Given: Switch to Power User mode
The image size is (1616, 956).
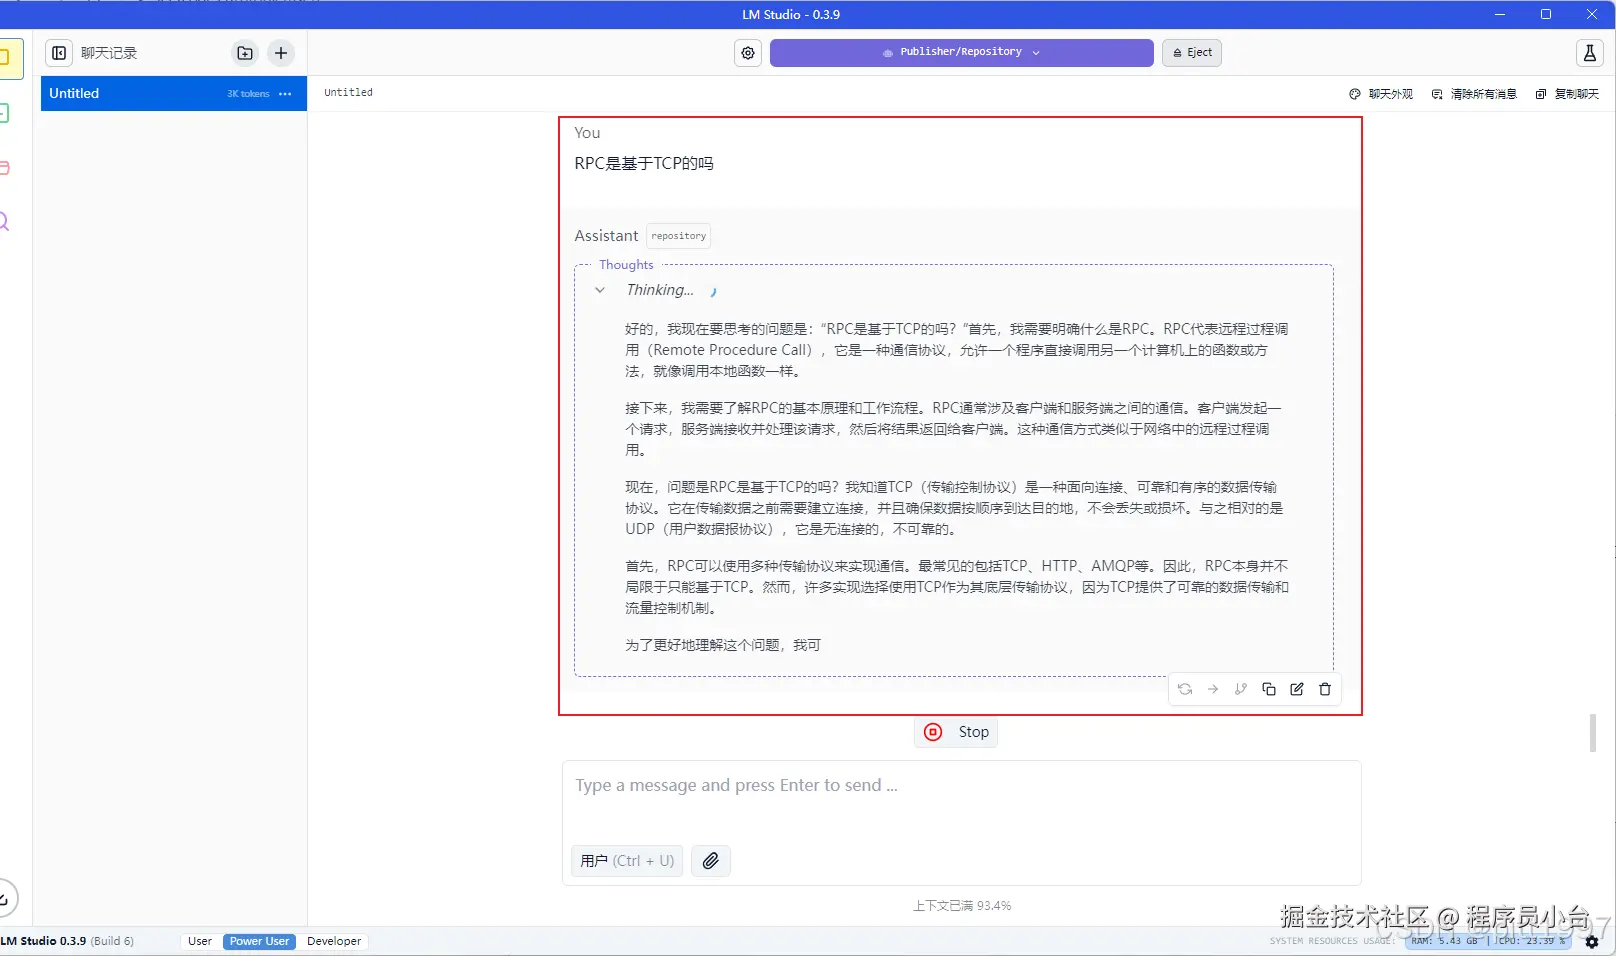Looking at the screenshot, I should click(x=258, y=941).
